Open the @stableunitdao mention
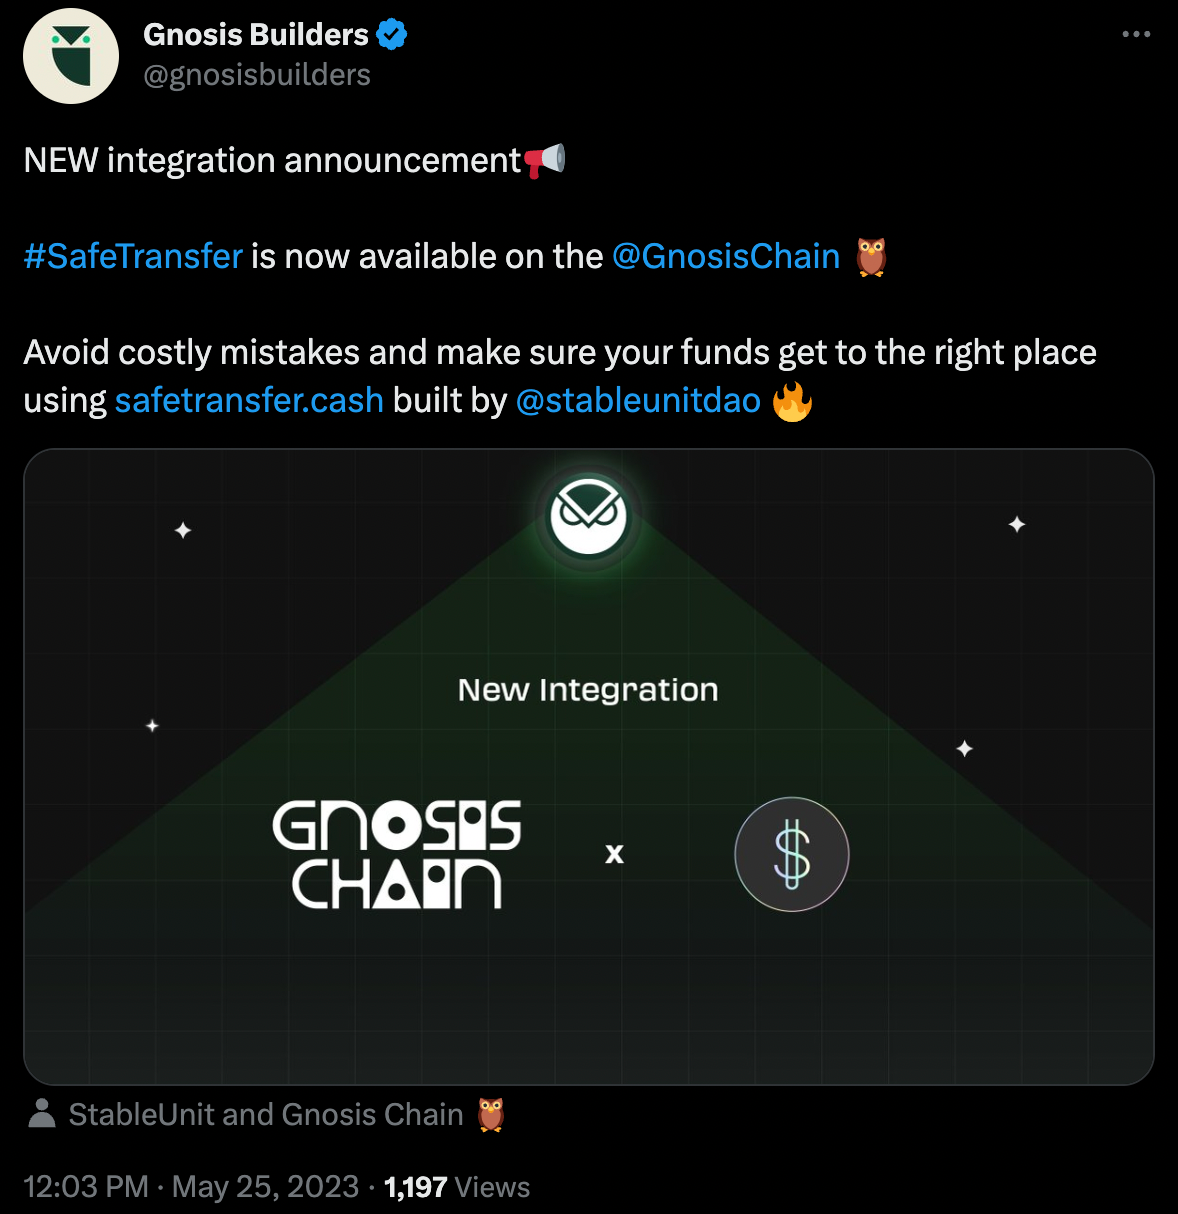Viewport: 1178px width, 1214px height. click(x=638, y=400)
